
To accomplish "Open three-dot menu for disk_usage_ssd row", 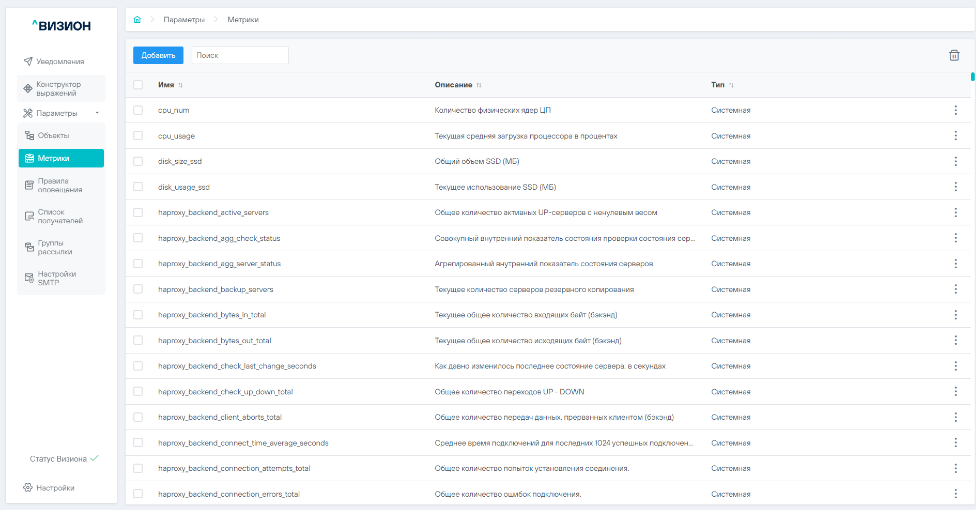I will point(954,187).
